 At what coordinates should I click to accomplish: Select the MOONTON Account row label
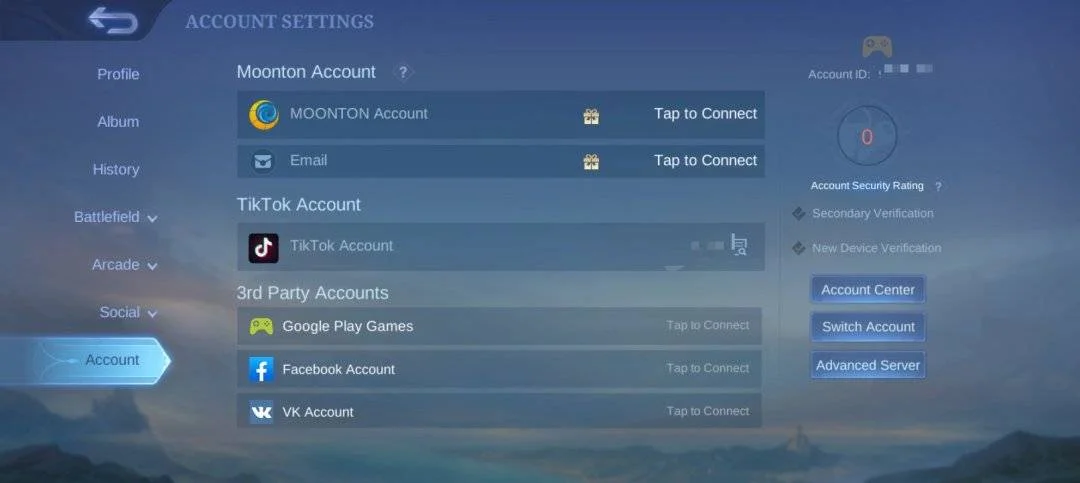(x=359, y=114)
